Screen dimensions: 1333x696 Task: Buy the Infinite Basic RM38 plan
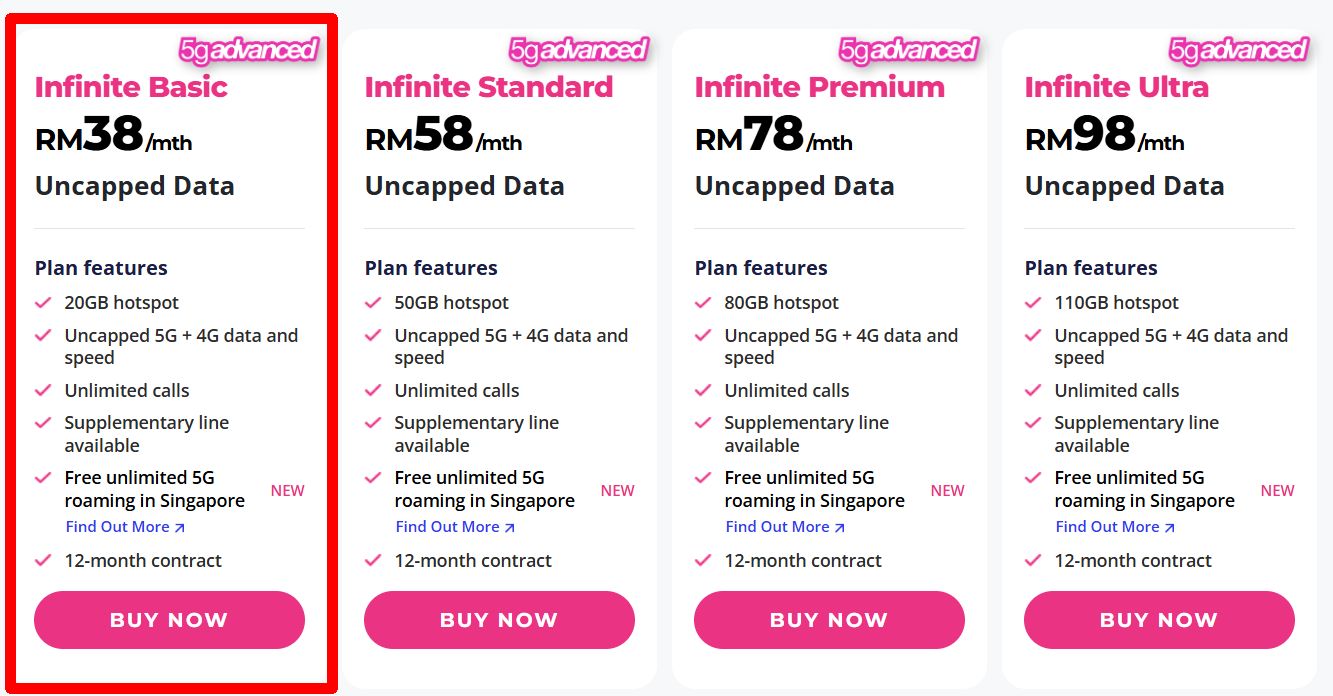click(169, 620)
